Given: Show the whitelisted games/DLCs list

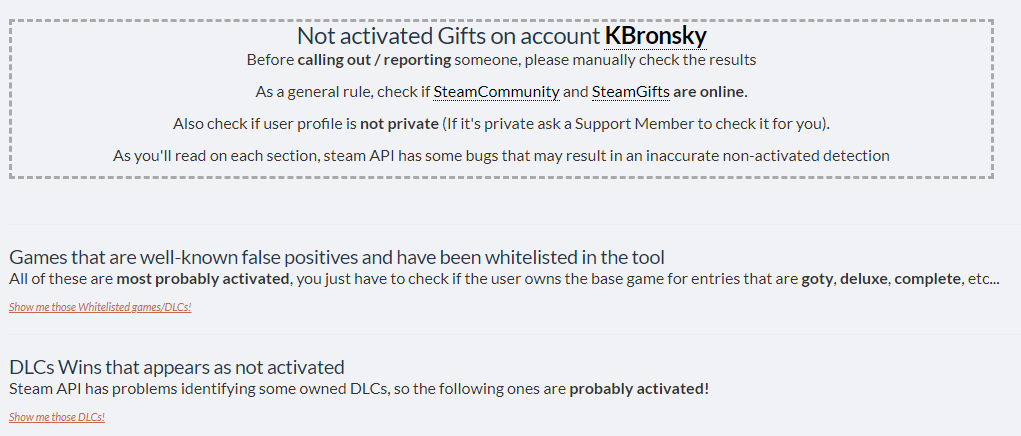Looking at the screenshot, I should 100,307.
